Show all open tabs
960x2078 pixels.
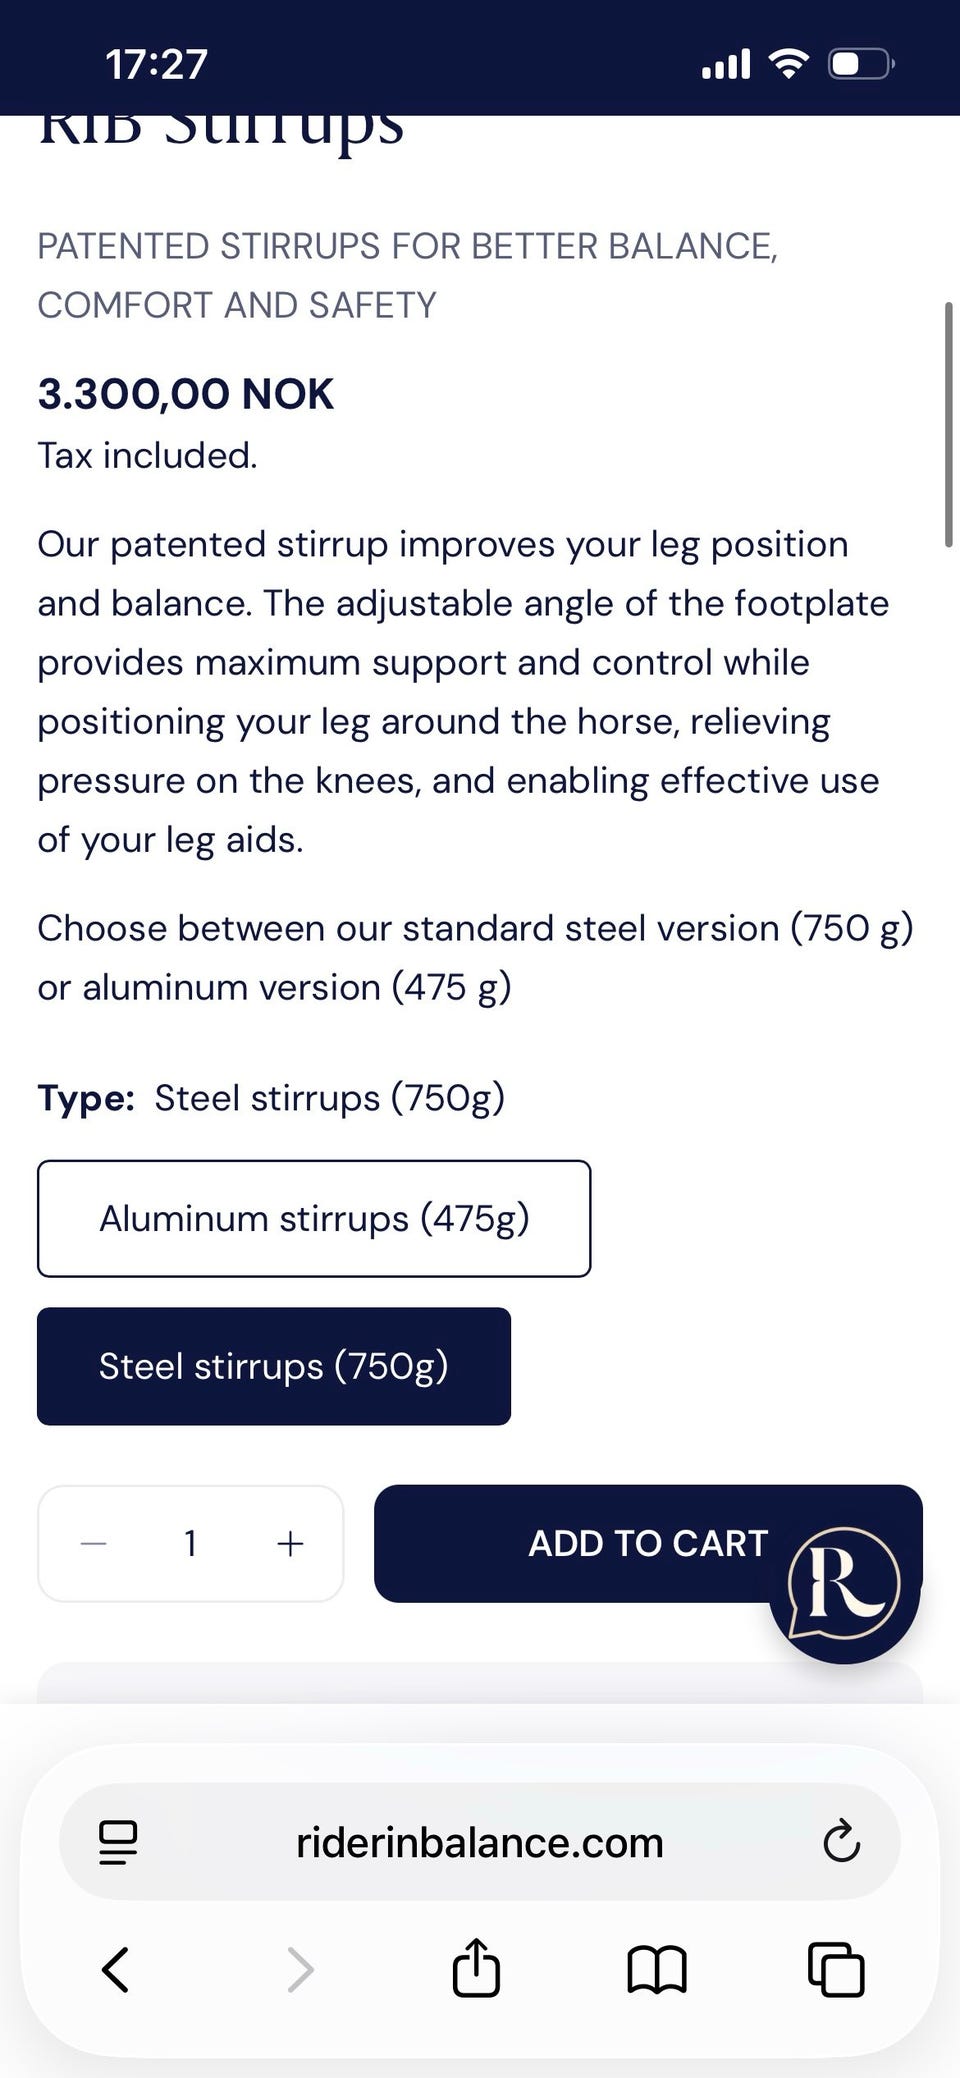coord(836,1969)
